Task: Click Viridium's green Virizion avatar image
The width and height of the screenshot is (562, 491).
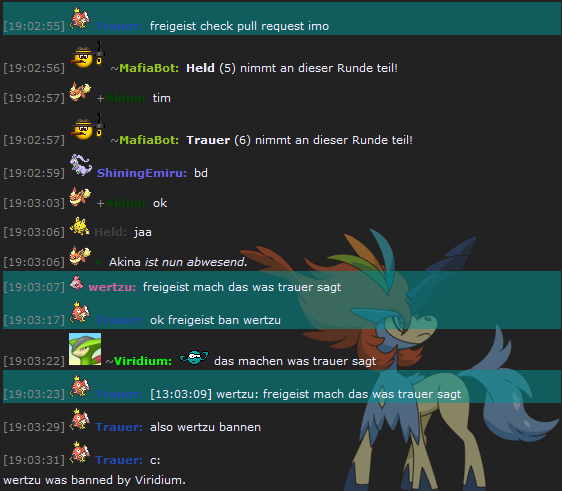Action: [x=85, y=349]
